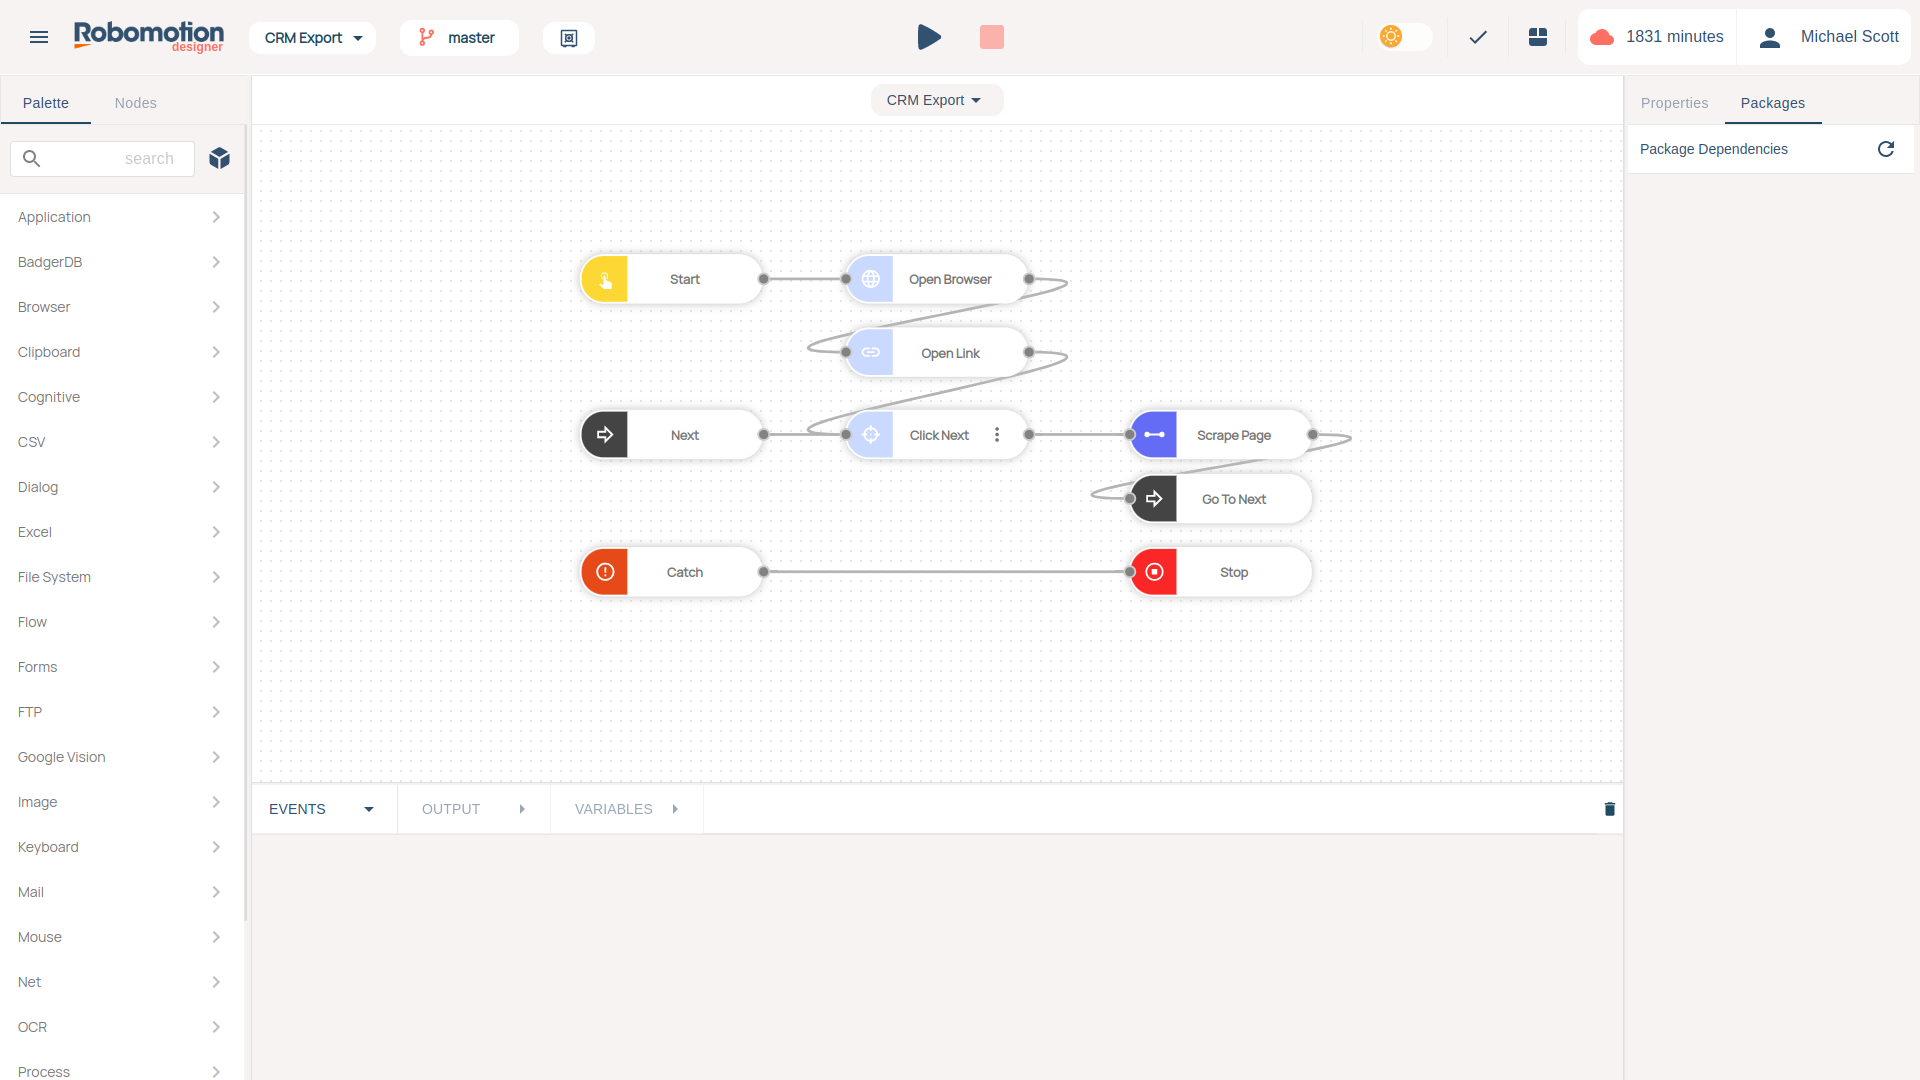Click the Robomotion designer logo
The width and height of the screenshot is (1920, 1080).
click(x=149, y=37)
